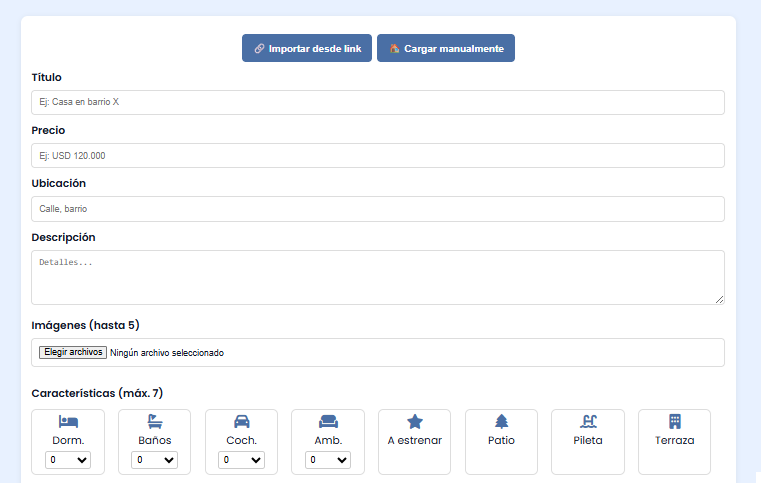Screen dimensions: 761x483
Task: Open the Baños quantity dropdown
Action: click(x=154, y=460)
